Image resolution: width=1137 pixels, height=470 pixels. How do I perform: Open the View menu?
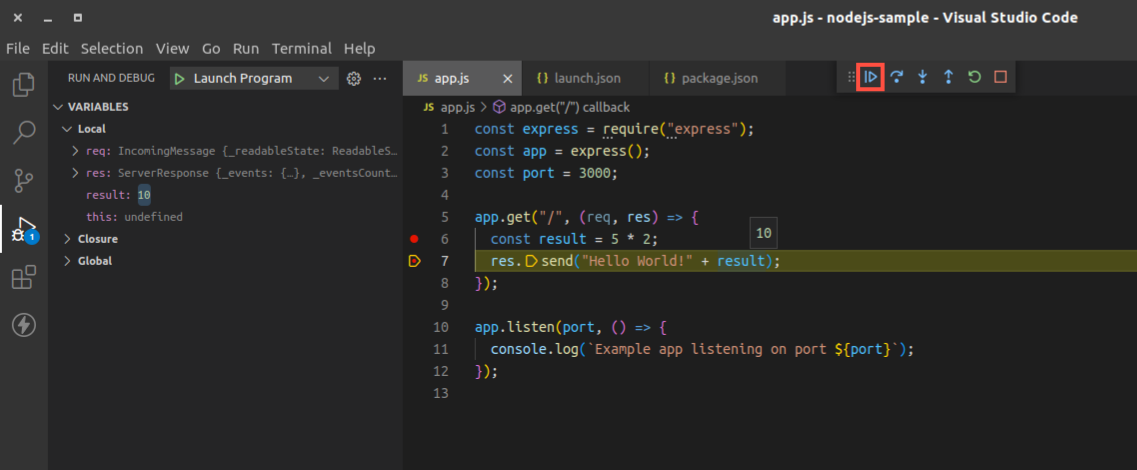pyautogui.click(x=173, y=49)
